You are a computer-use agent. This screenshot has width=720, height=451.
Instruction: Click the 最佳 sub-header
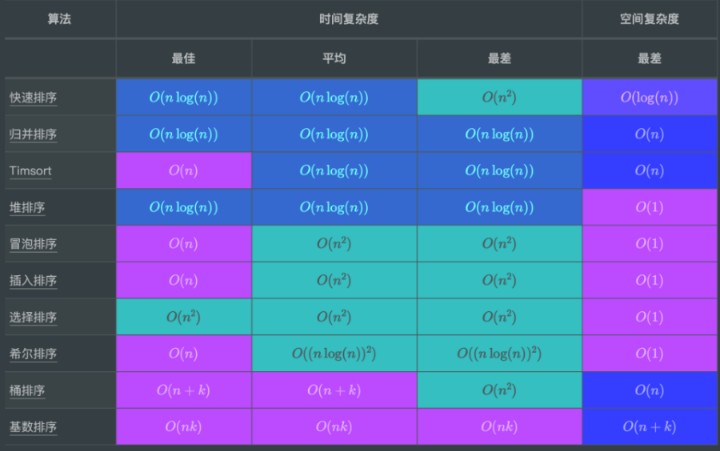[183, 58]
